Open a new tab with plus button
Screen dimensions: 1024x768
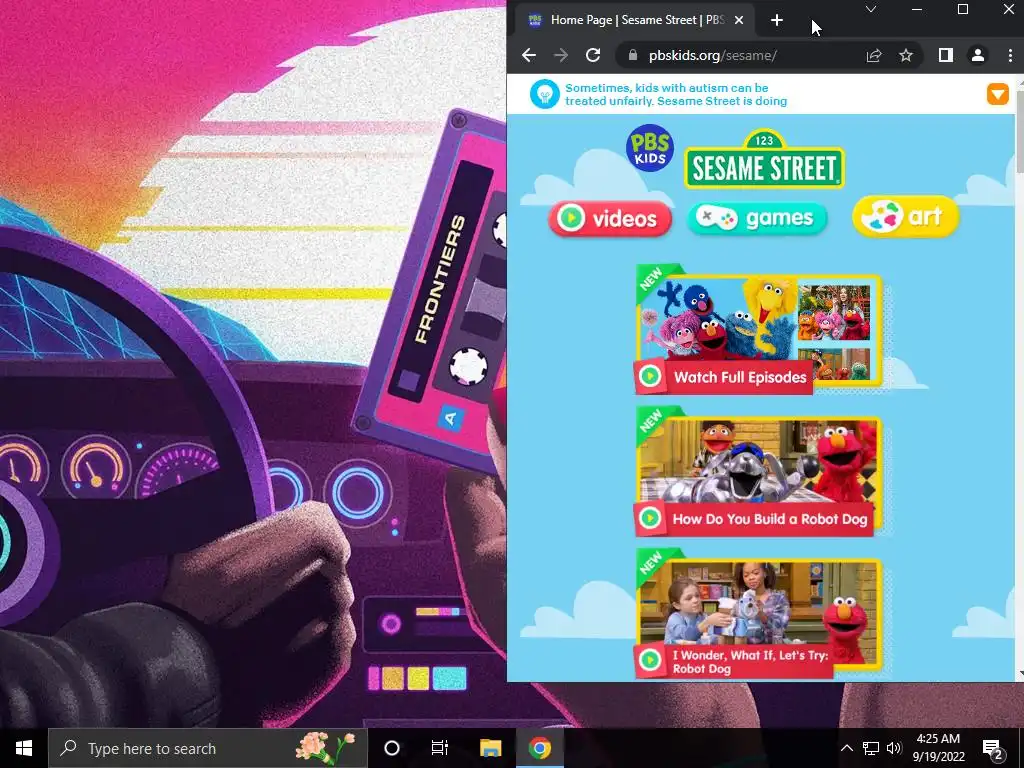[x=776, y=20]
